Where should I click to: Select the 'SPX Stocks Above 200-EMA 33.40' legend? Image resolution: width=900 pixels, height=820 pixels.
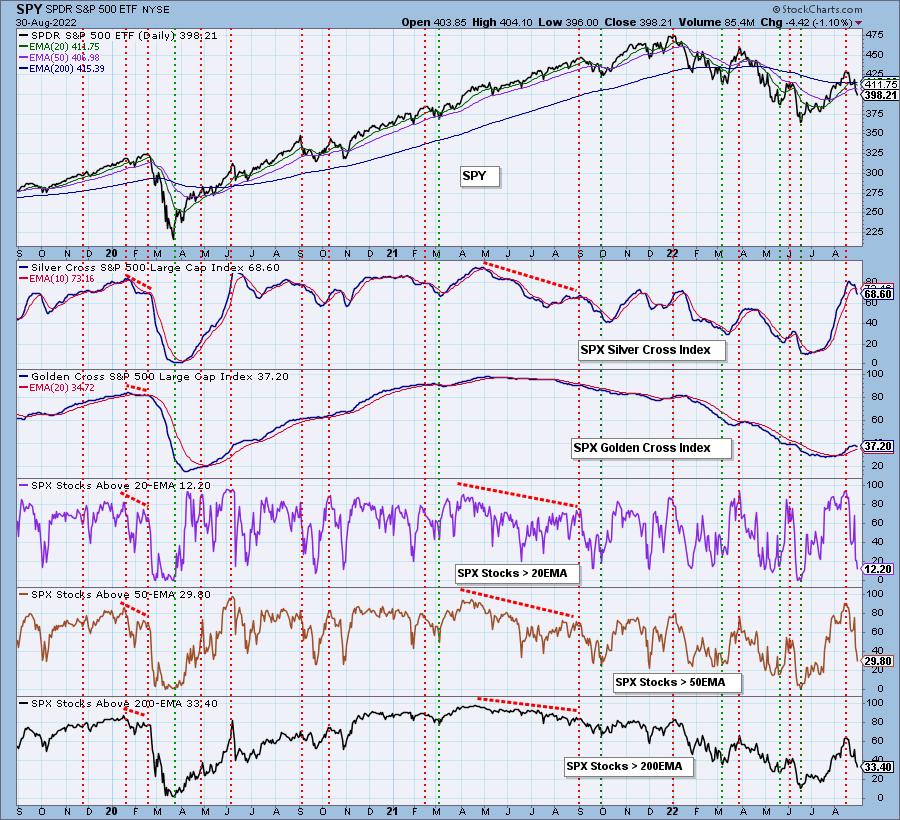click(118, 704)
